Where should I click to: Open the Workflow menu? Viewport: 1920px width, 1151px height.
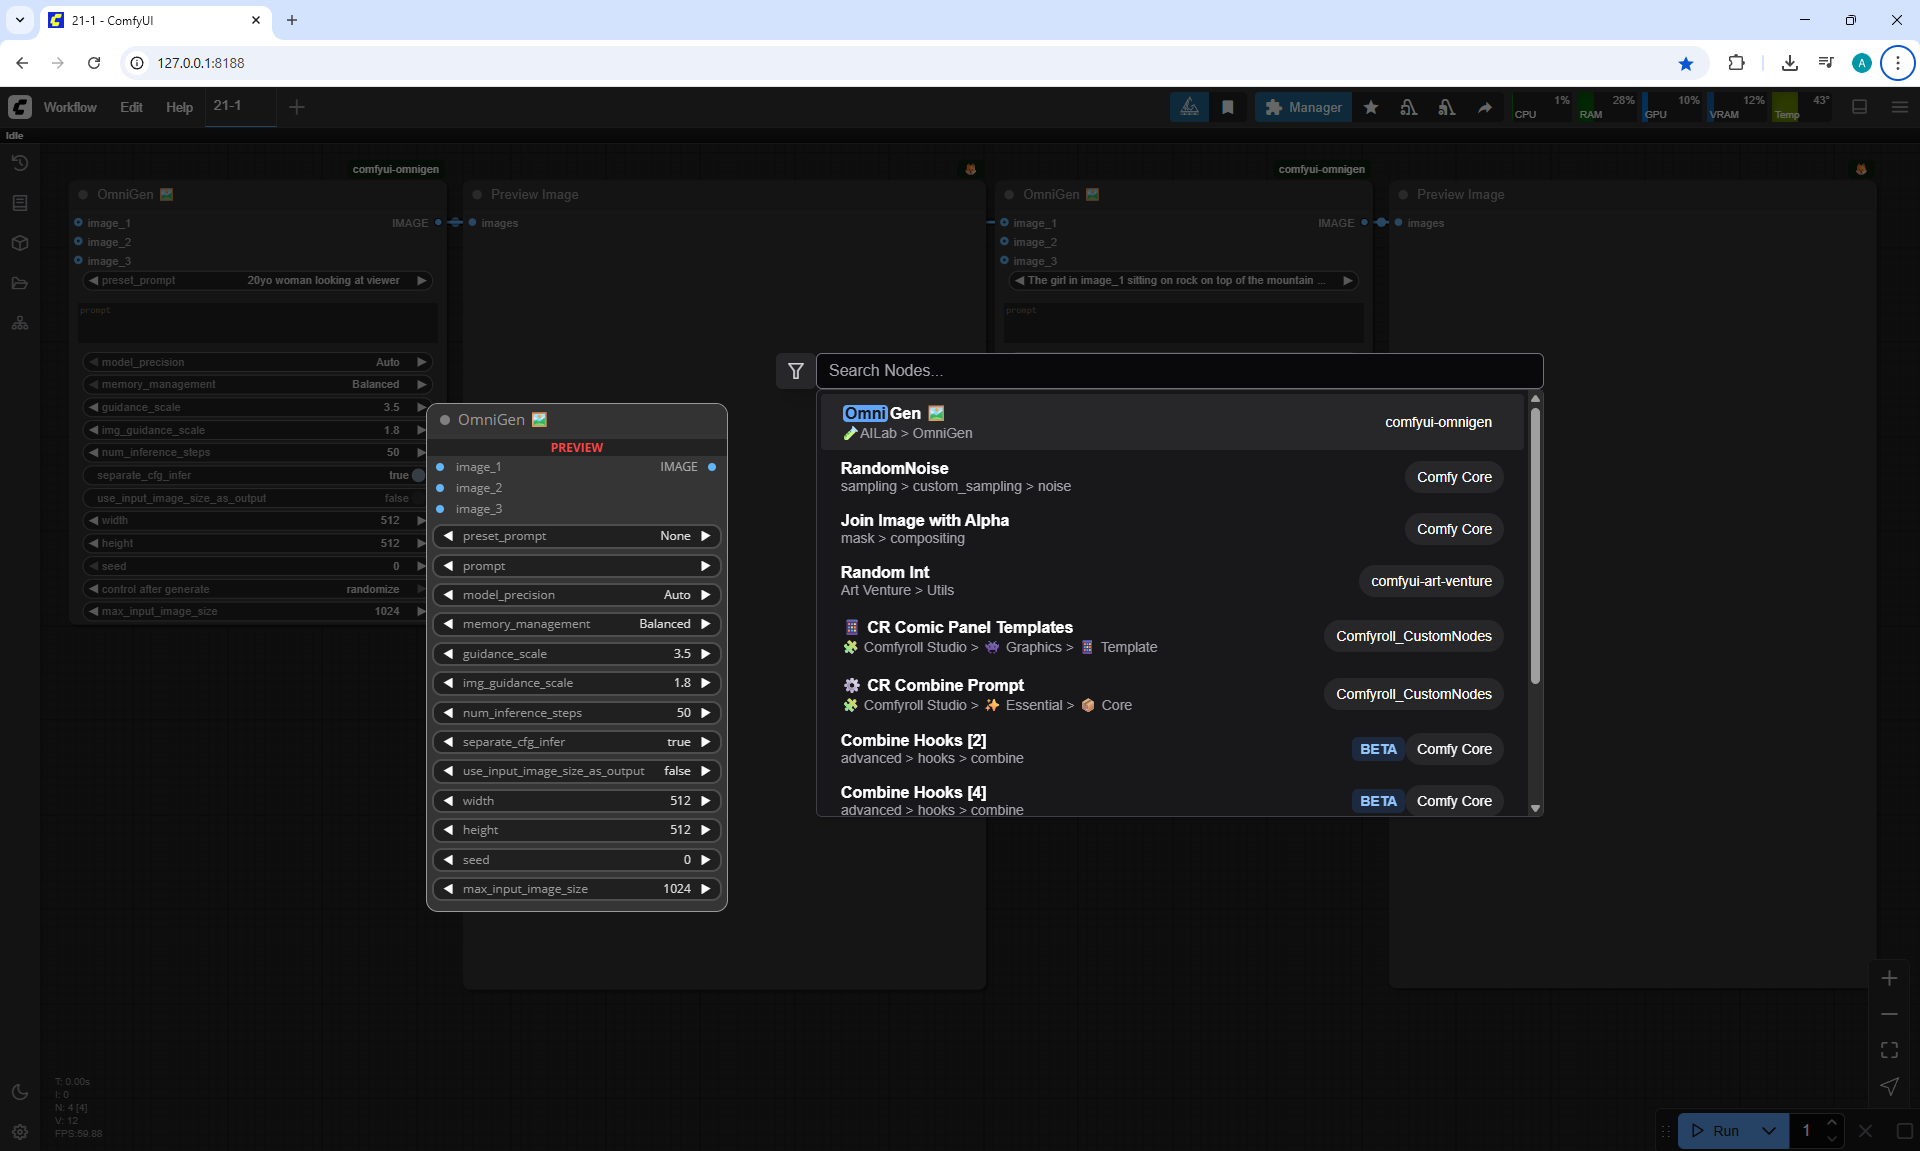[x=70, y=107]
